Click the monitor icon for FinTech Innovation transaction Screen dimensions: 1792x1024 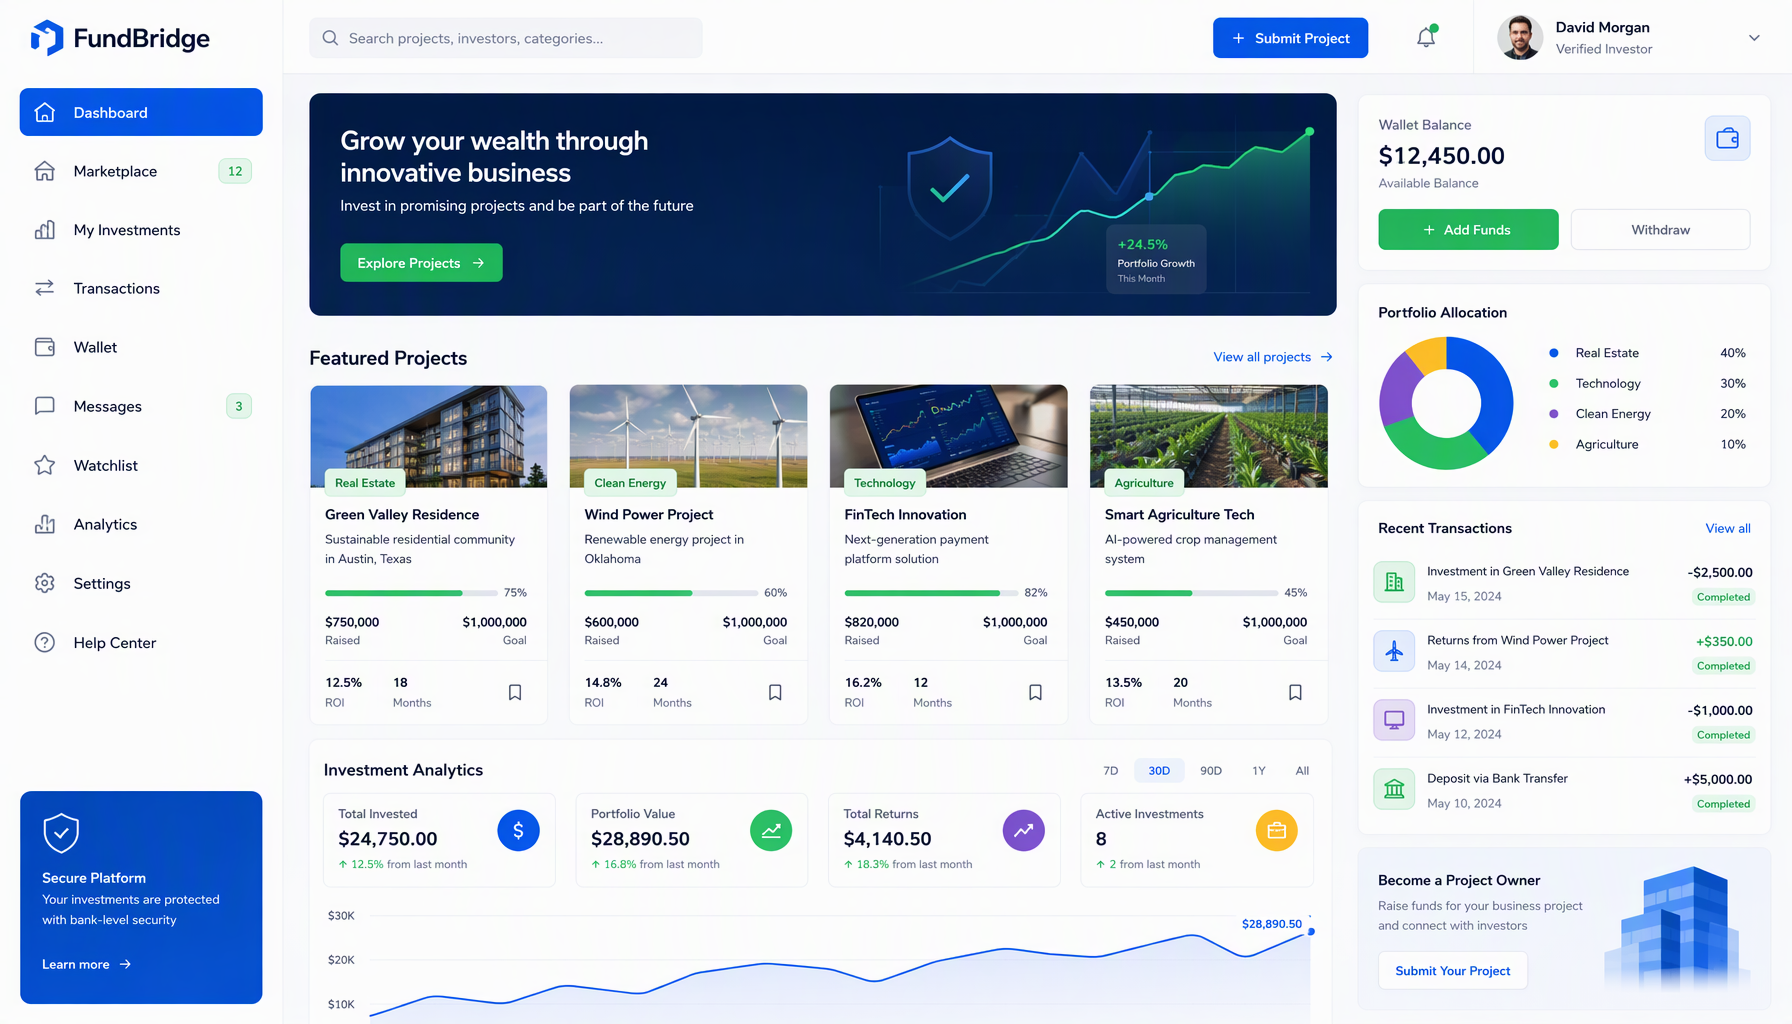(x=1394, y=720)
